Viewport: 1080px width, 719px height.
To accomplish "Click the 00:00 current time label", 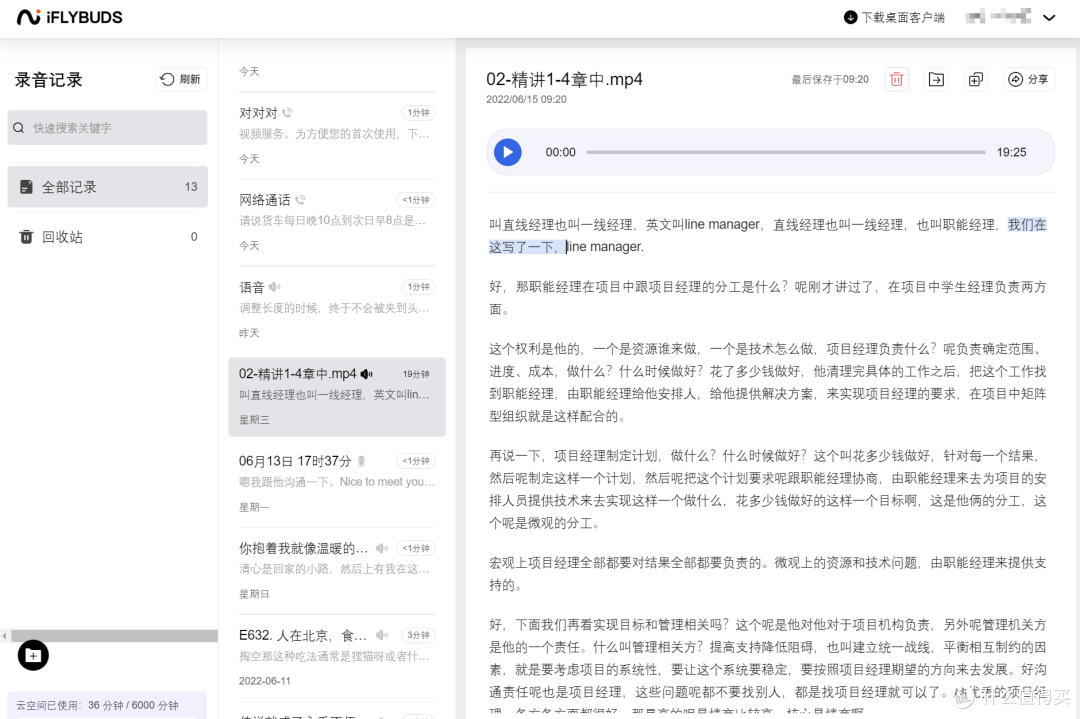I will [x=561, y=152].
